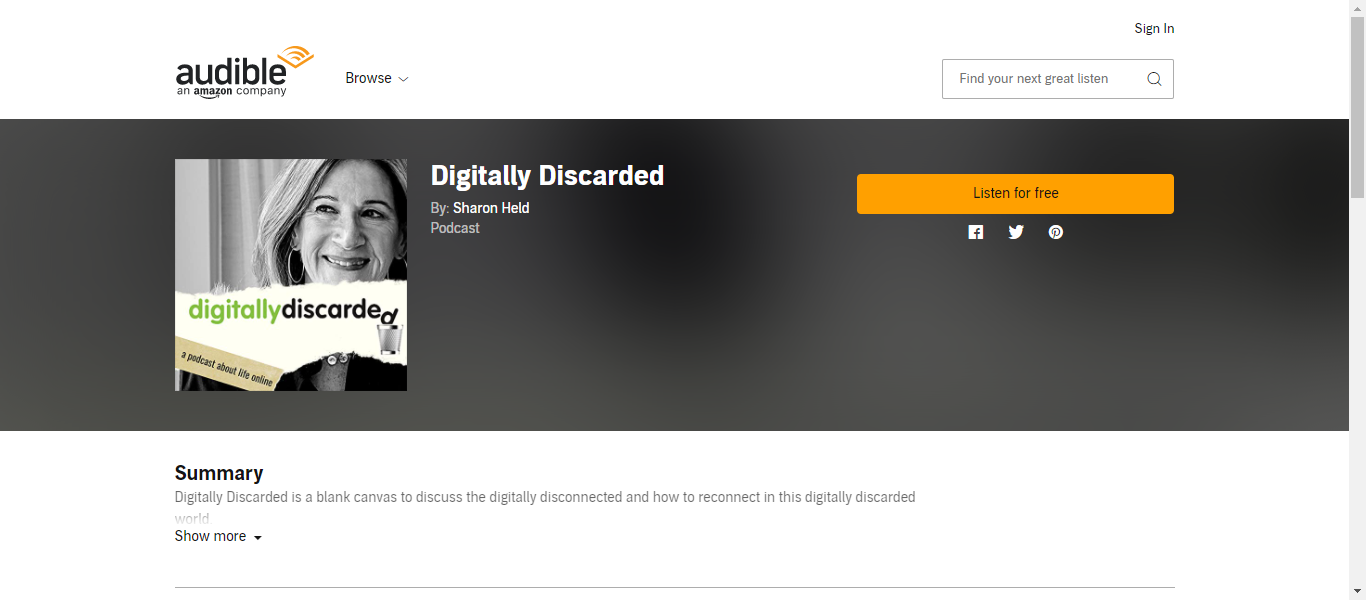Image resolution: width=1366 pixels, height=600 pixels.
Task: Click the Summary heading
Action: (219, 473)
